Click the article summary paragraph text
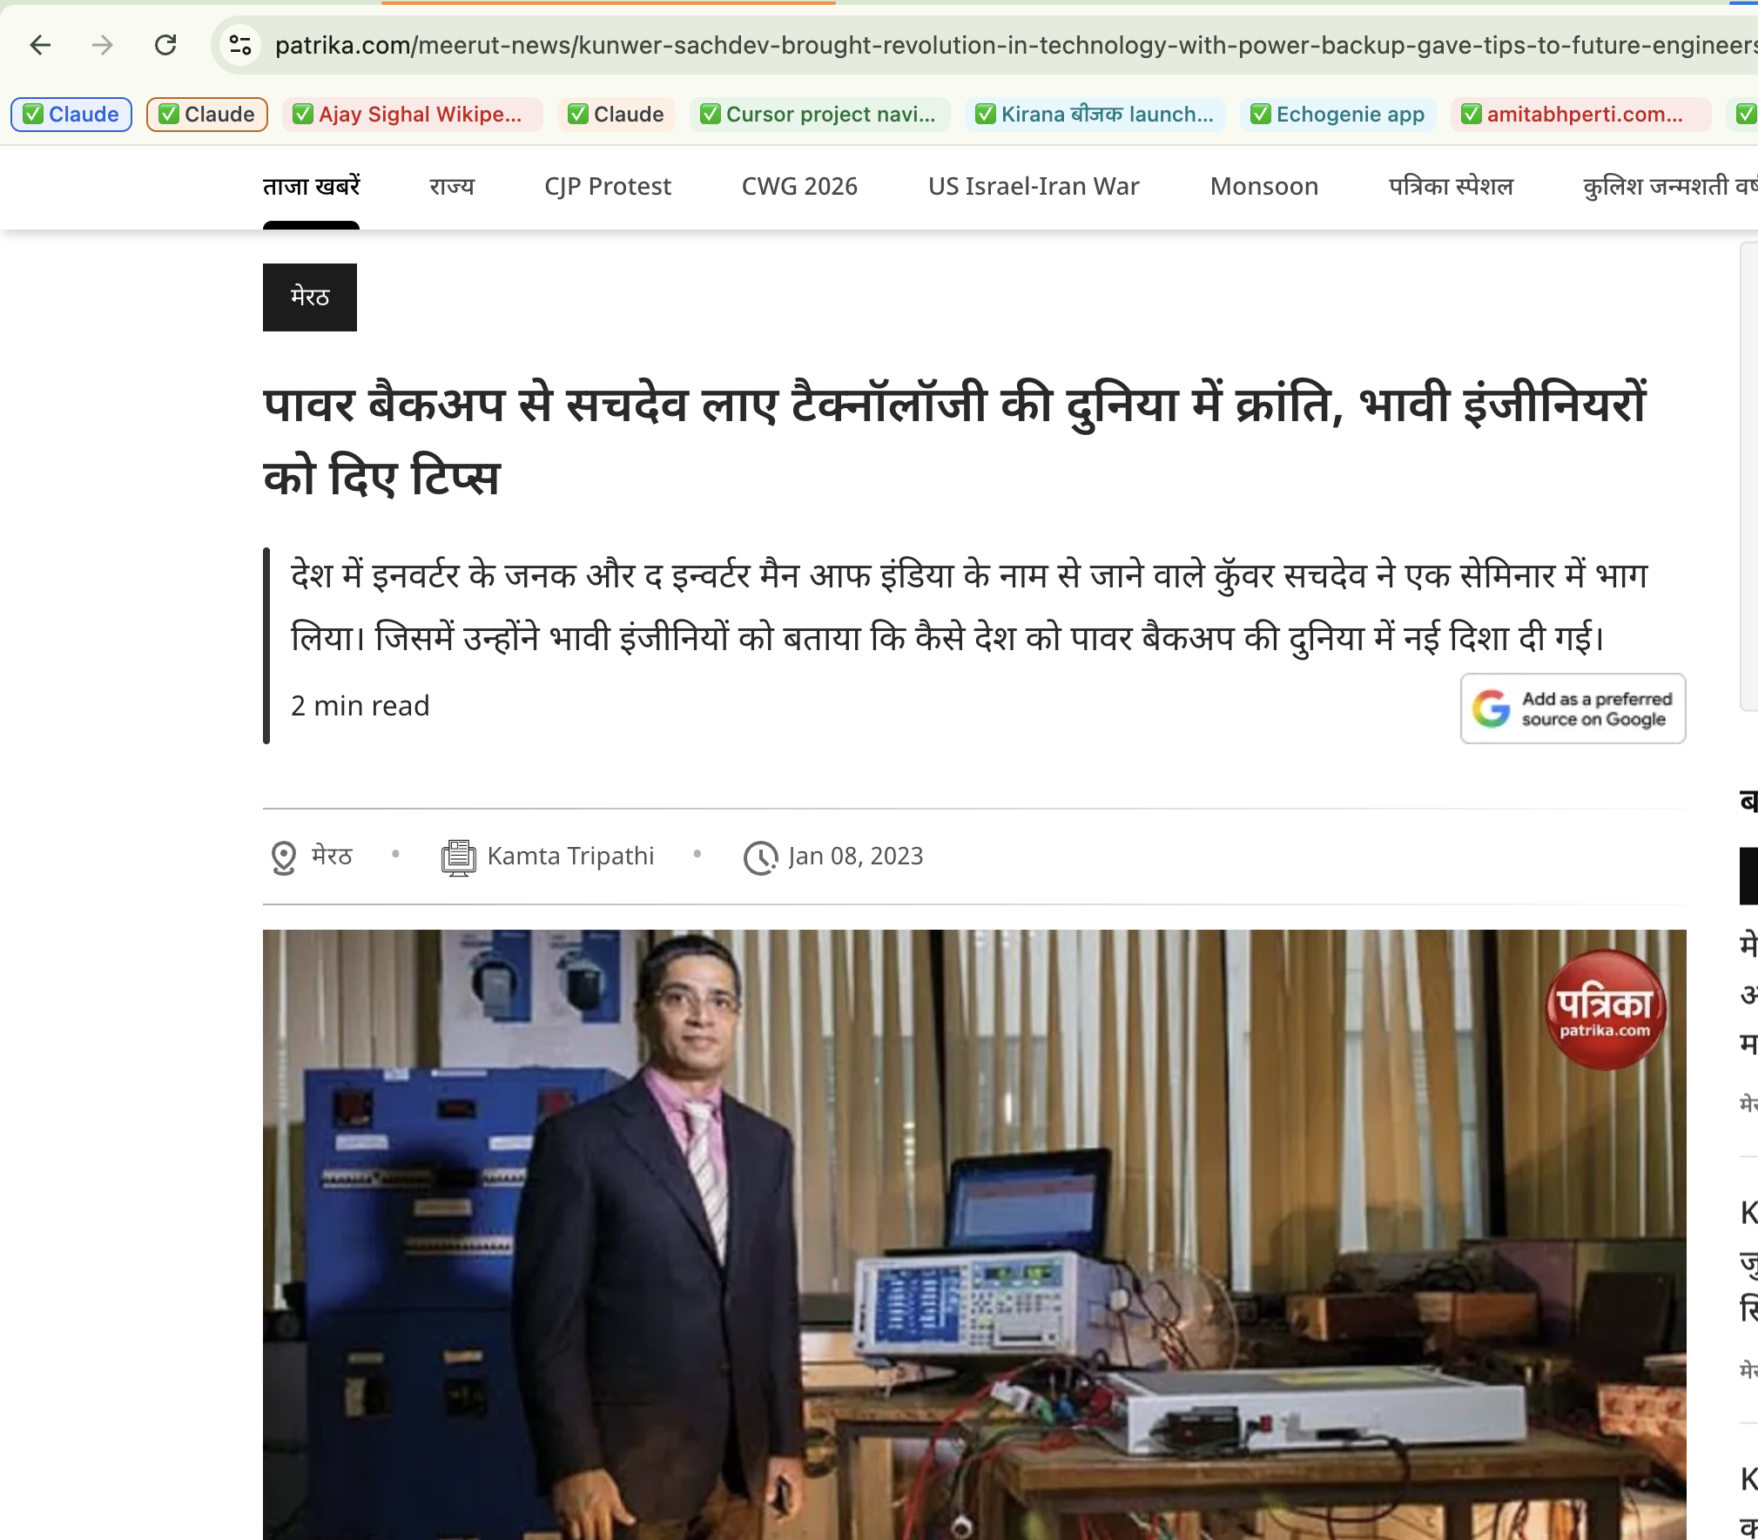1758x1540 pixels. (x=968, y=607)
